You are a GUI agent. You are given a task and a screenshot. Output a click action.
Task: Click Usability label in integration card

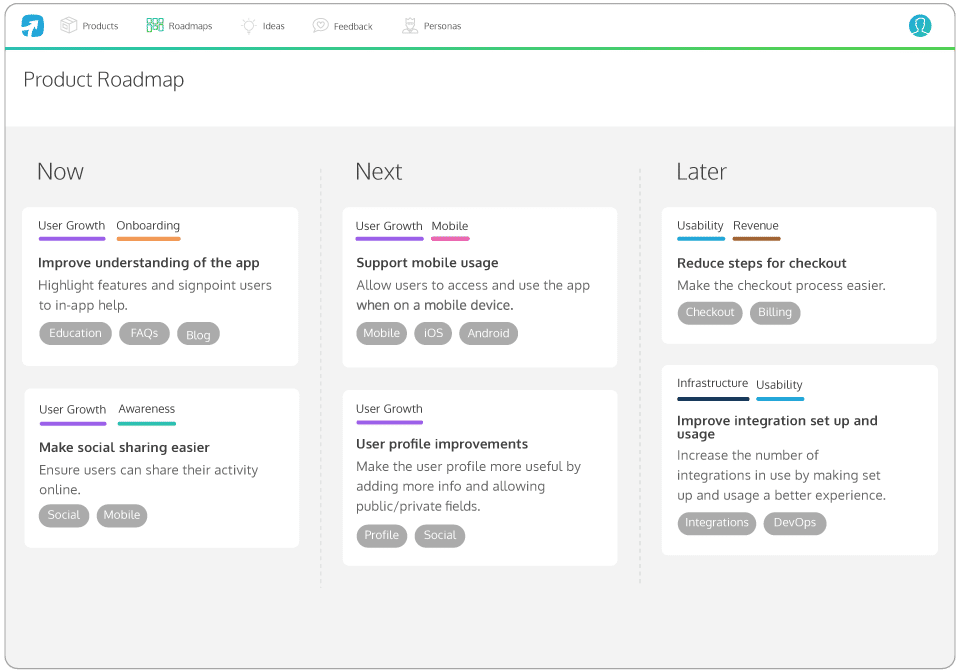tap(779, 385)
